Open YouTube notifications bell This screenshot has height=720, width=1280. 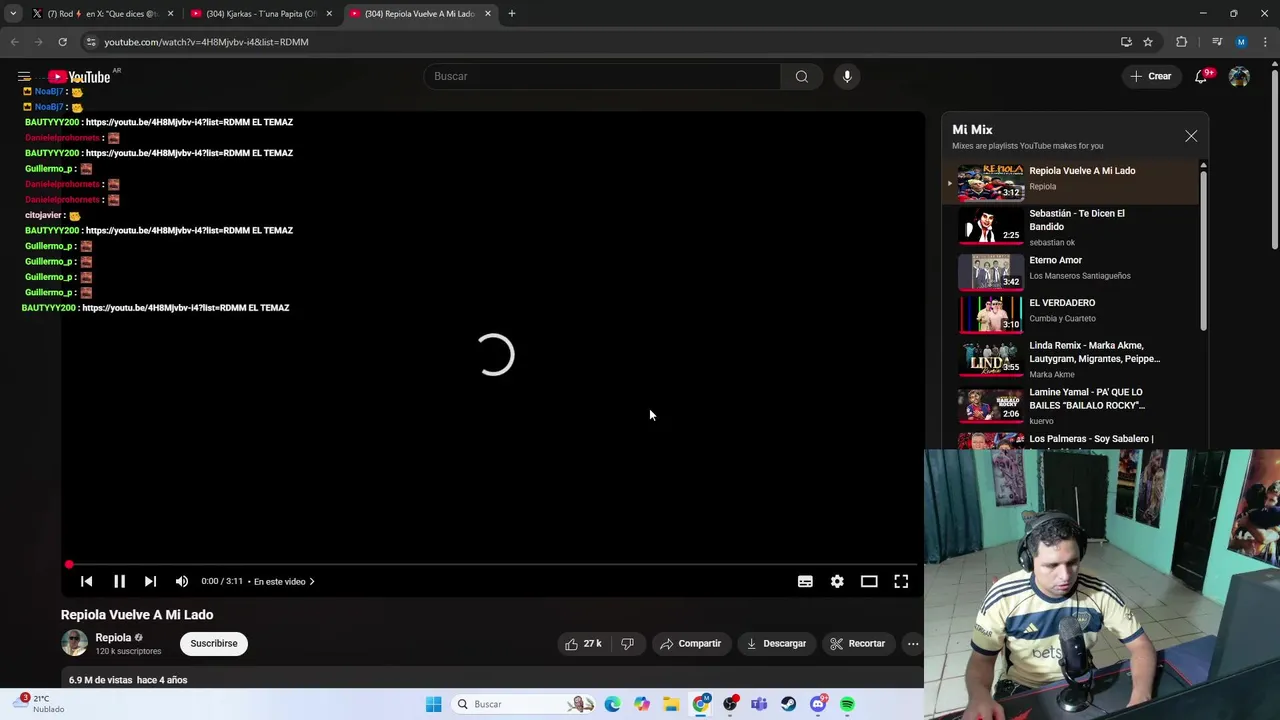click(x=1201, y=76)
